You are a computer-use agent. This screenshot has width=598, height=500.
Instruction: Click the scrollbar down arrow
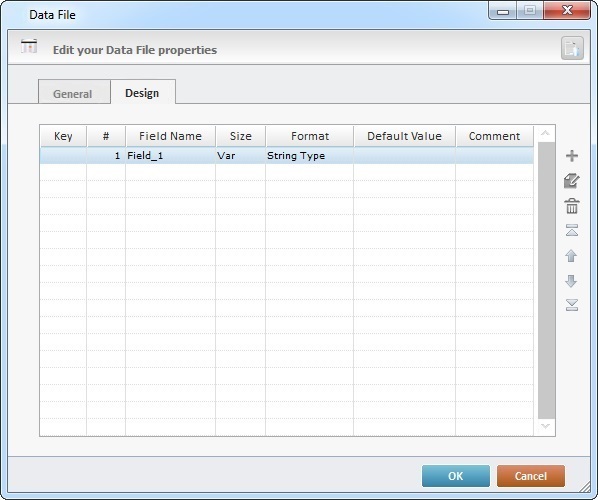tap(545, 426)
